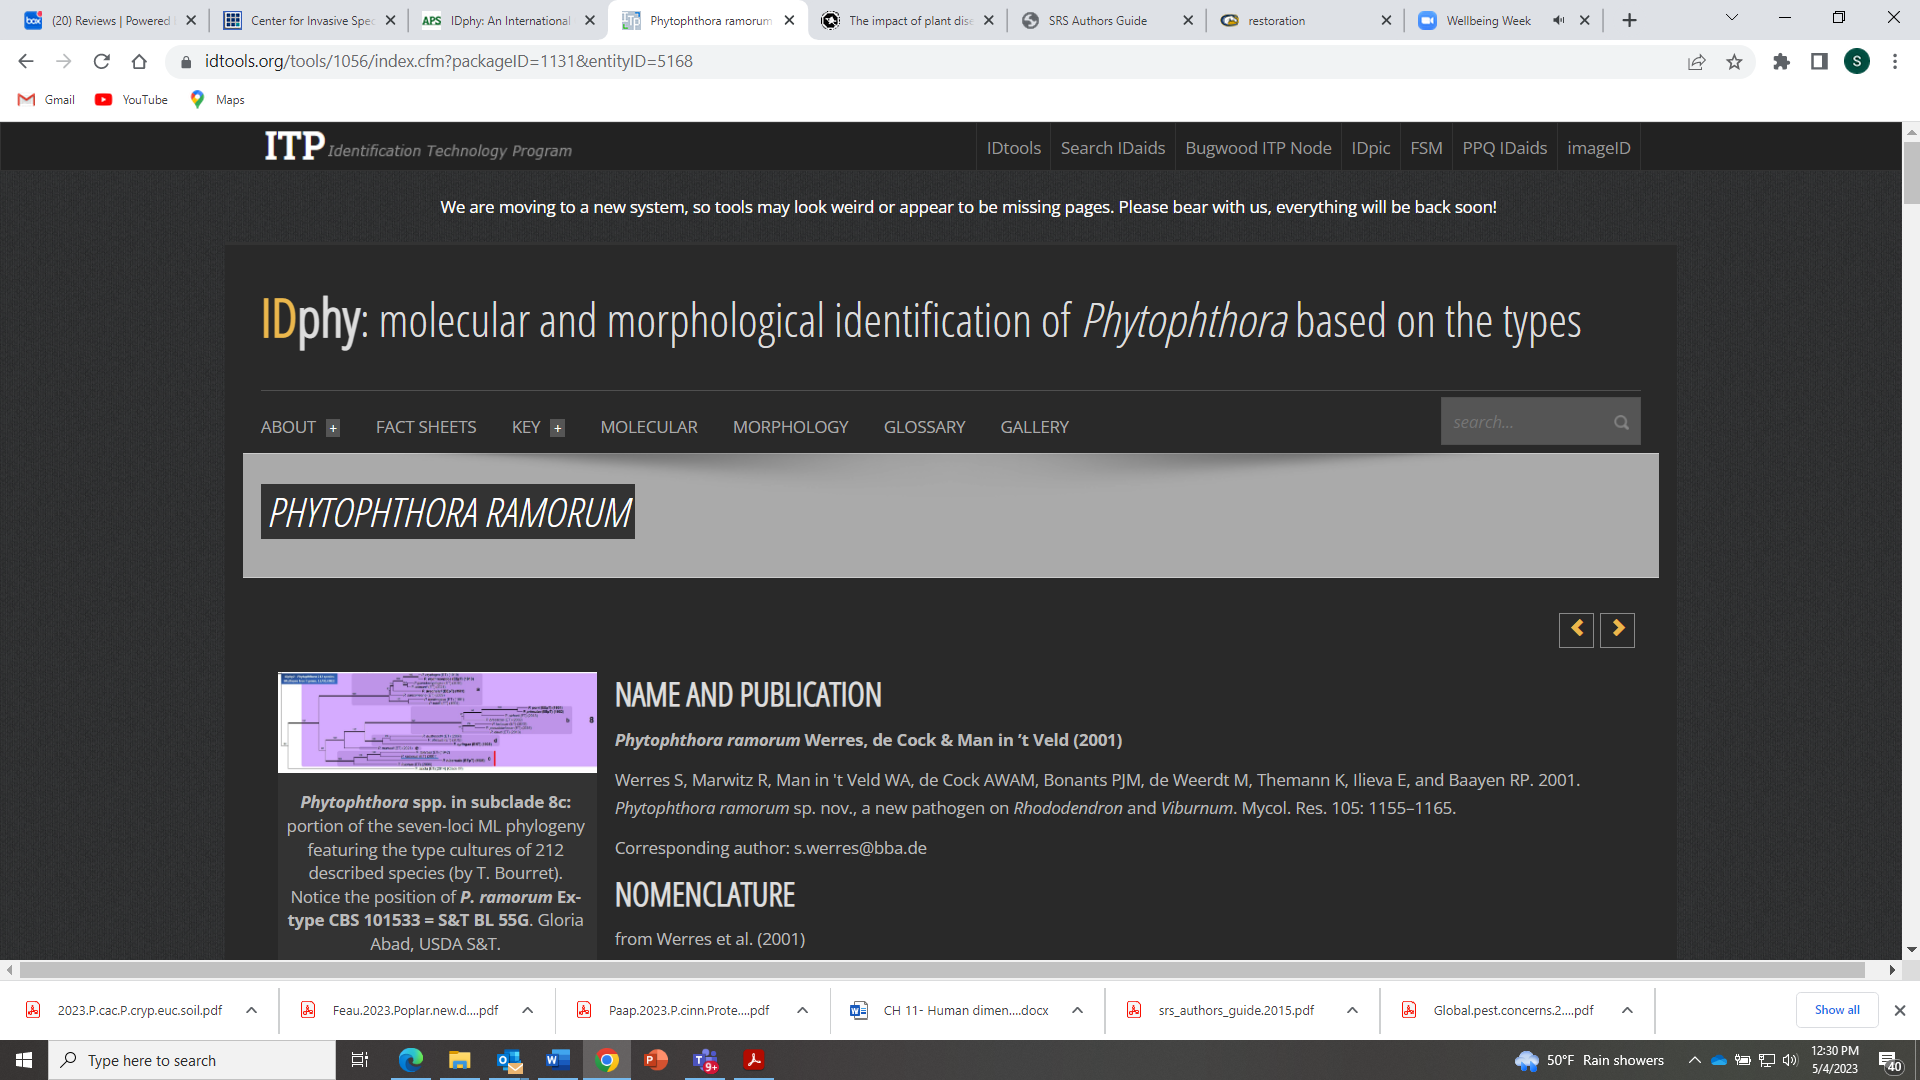Click the horizontal scrollbar at page bottom
This screenshot has width=1920, height=1080.
coord(940,970)
